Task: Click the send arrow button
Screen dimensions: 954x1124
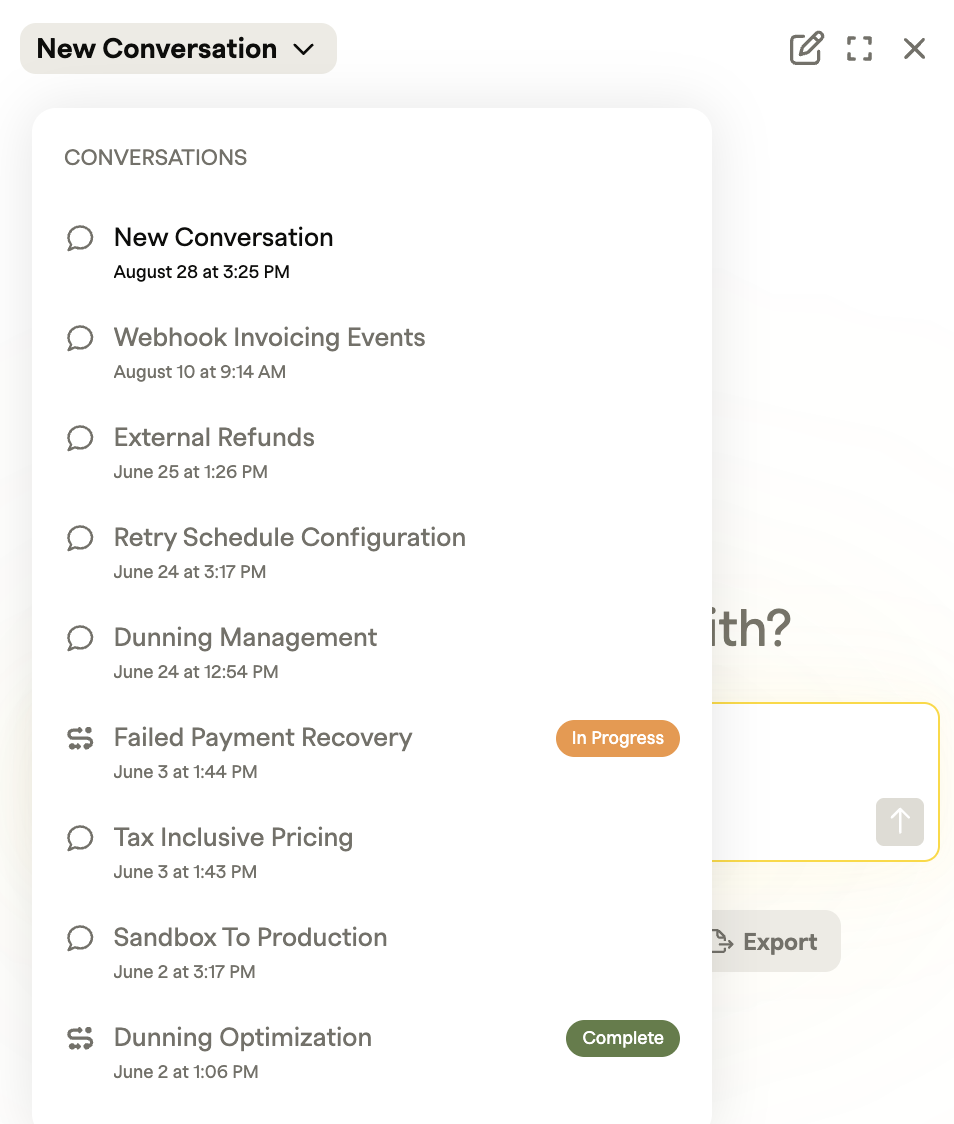Action: coord(900,821)
